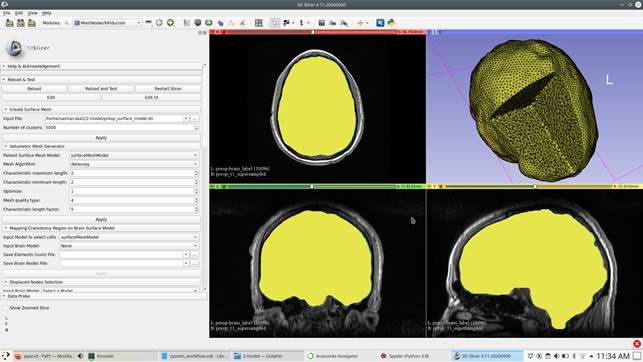643x362 pixels.
Task: Switch to Spyder (Python 3.8) taskbar item
Action: 413,356
